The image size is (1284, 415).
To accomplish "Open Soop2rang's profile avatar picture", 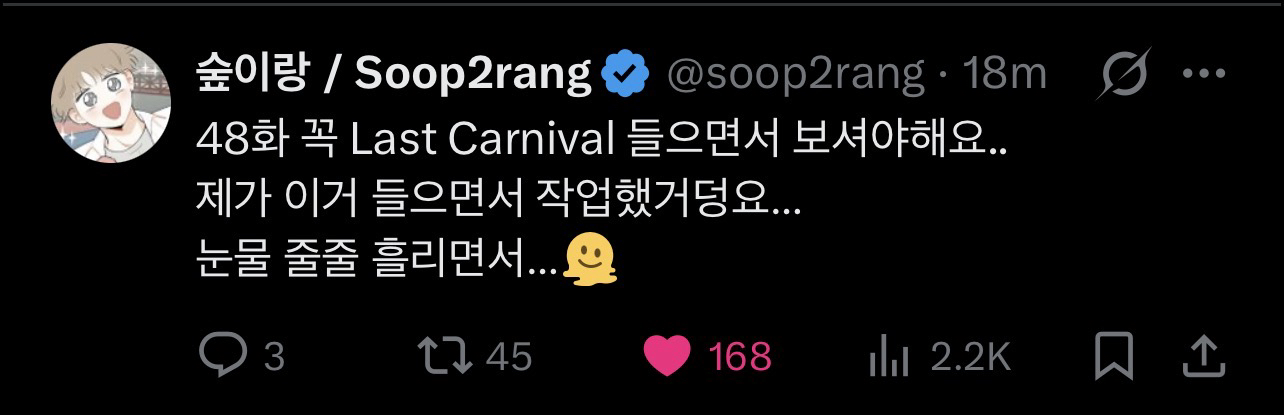I will pos(109,102).
